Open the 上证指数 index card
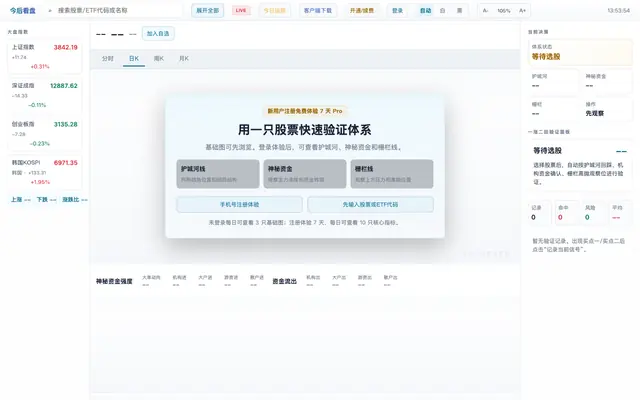Image resolution: width=640 pixels, height=400 pixels. pos(44,57)
